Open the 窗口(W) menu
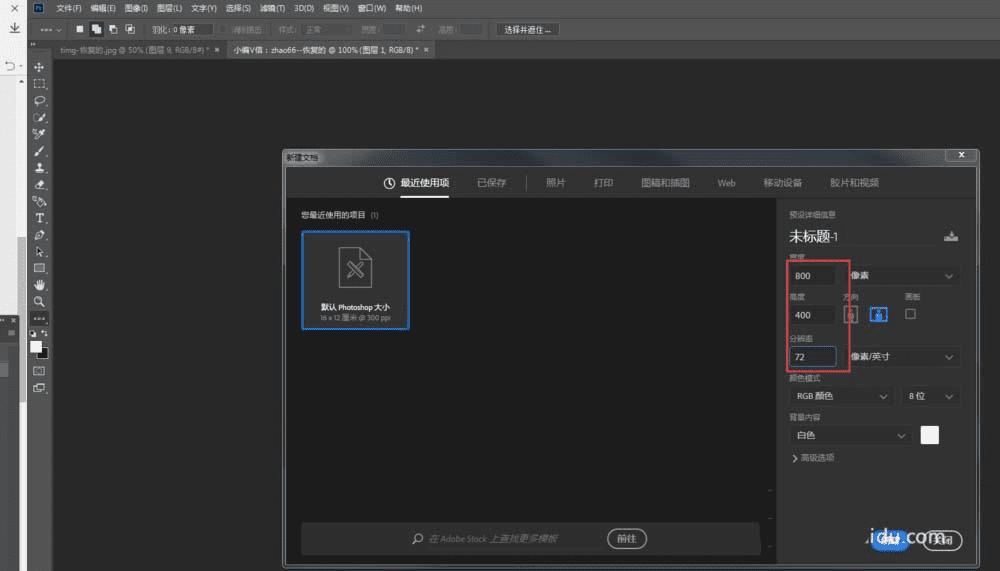The width and height of the screenshot is (1000, 571). (x=371, y=8)
